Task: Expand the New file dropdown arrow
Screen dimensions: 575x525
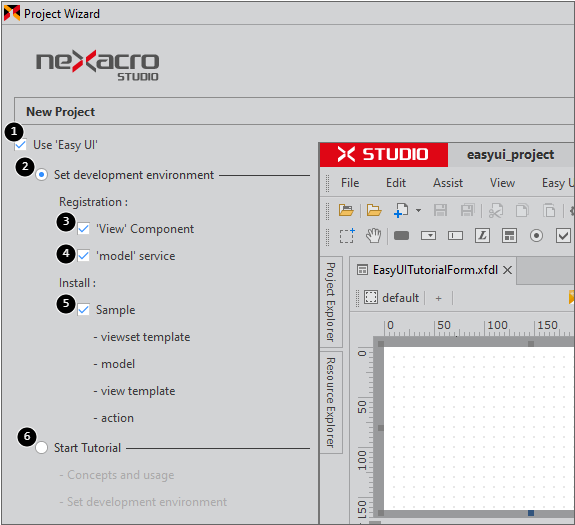Action: pos(418,210)
